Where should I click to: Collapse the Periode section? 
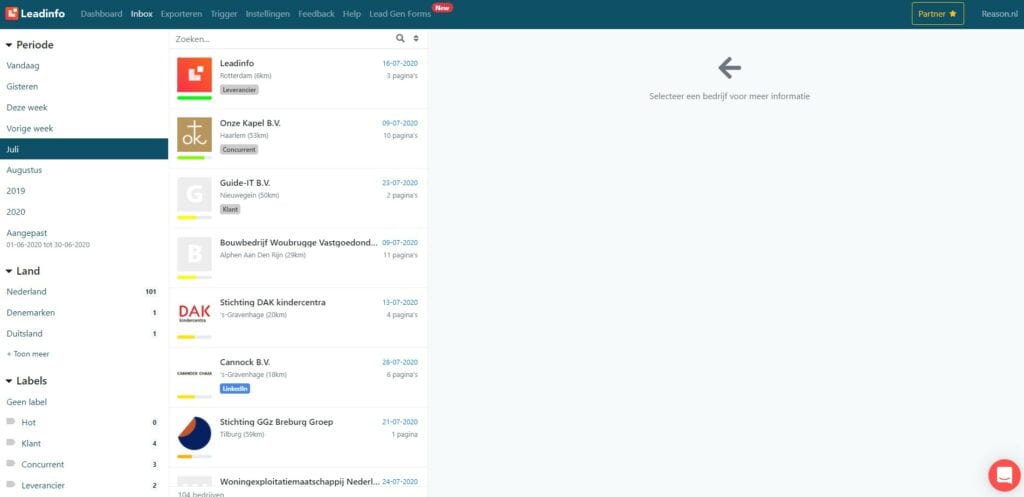[x=30, y=45]
